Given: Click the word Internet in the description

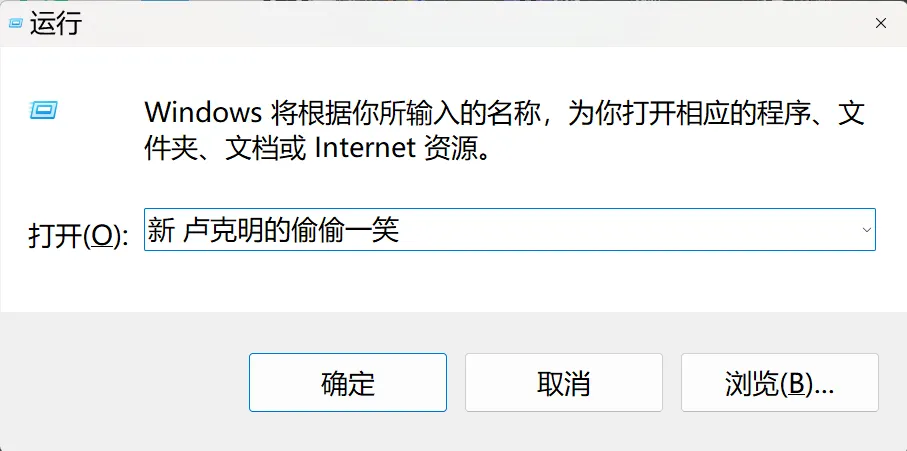Looking at the screenshot, I should pyautogui.click(x=364, y=149).
